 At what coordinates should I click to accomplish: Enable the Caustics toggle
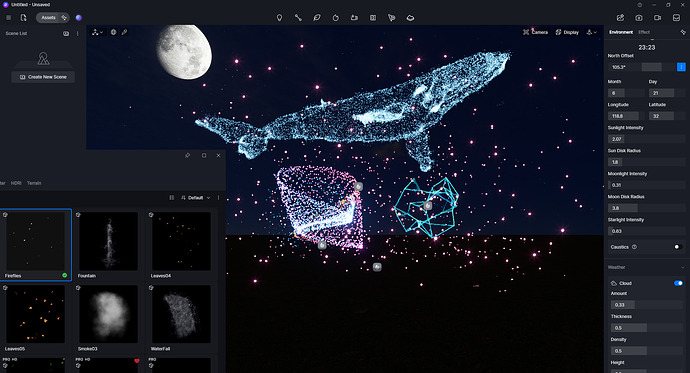[678, 247]
